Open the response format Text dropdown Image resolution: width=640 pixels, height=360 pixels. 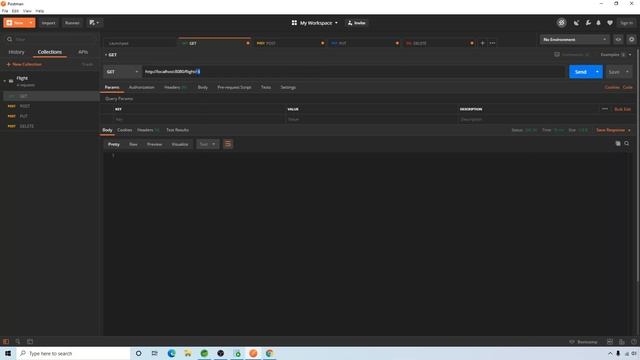(207, 144)
